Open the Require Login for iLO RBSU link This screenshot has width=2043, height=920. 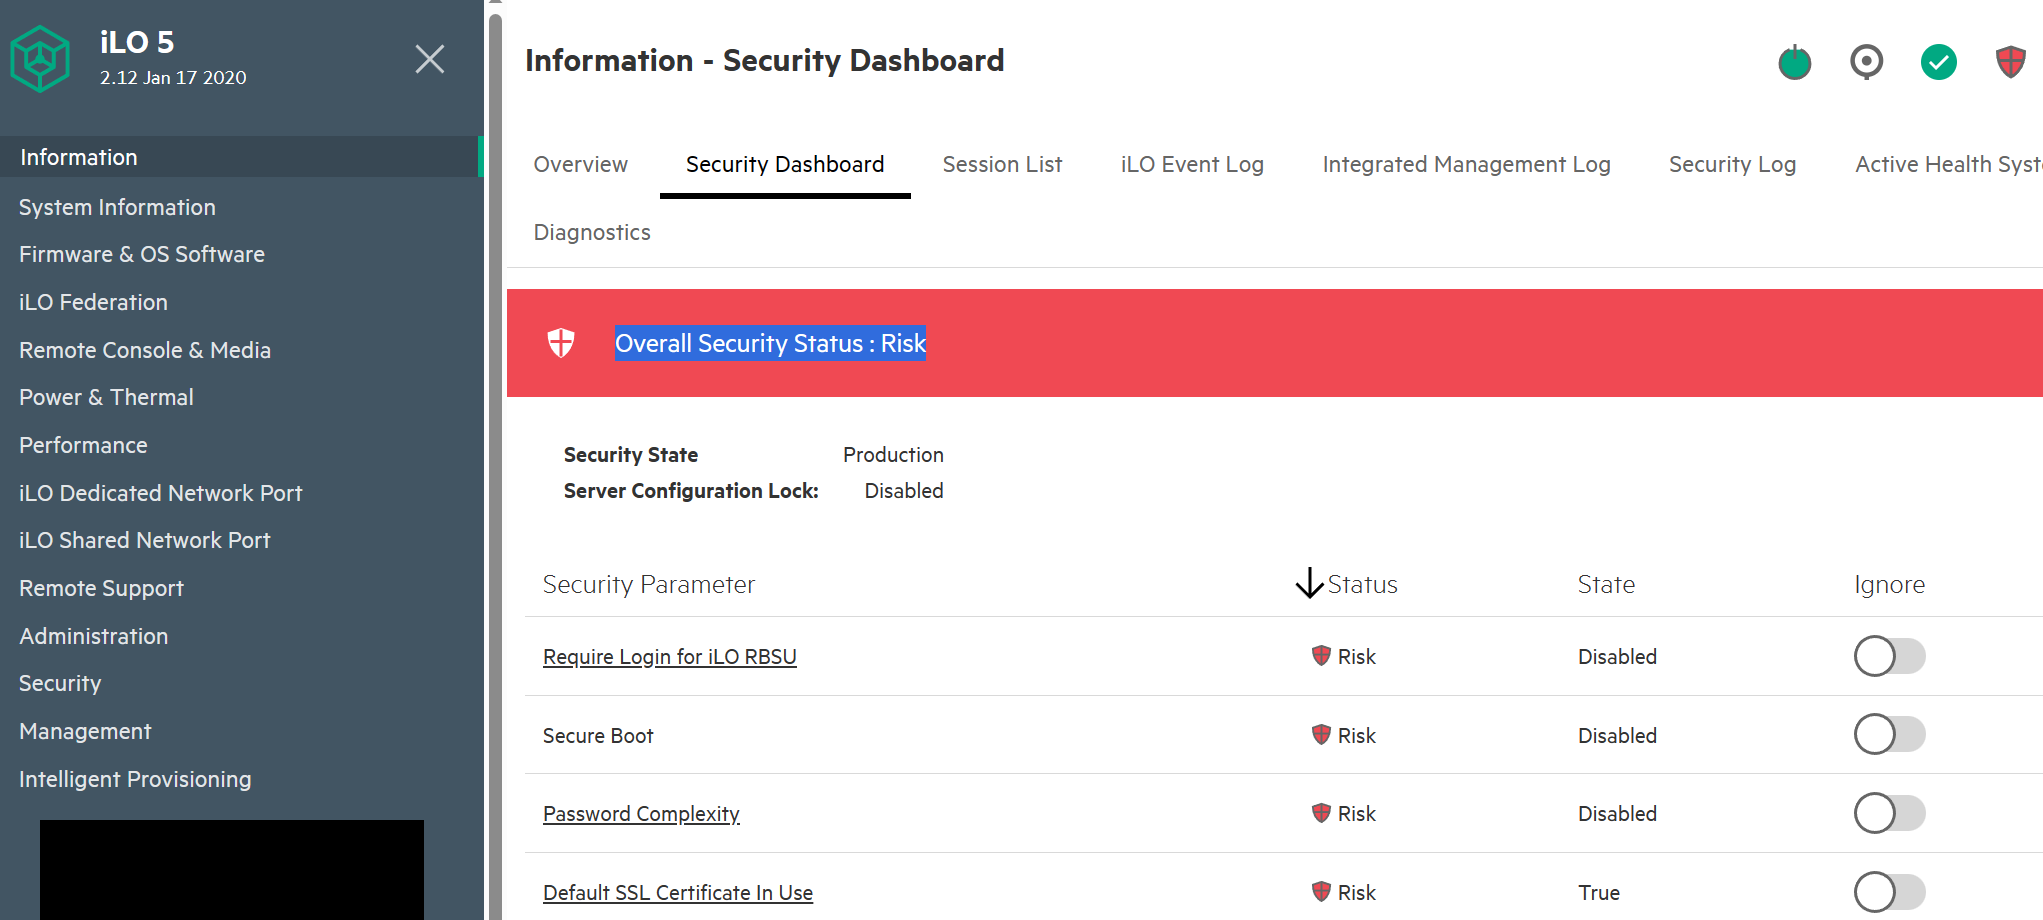pos(669,657)
